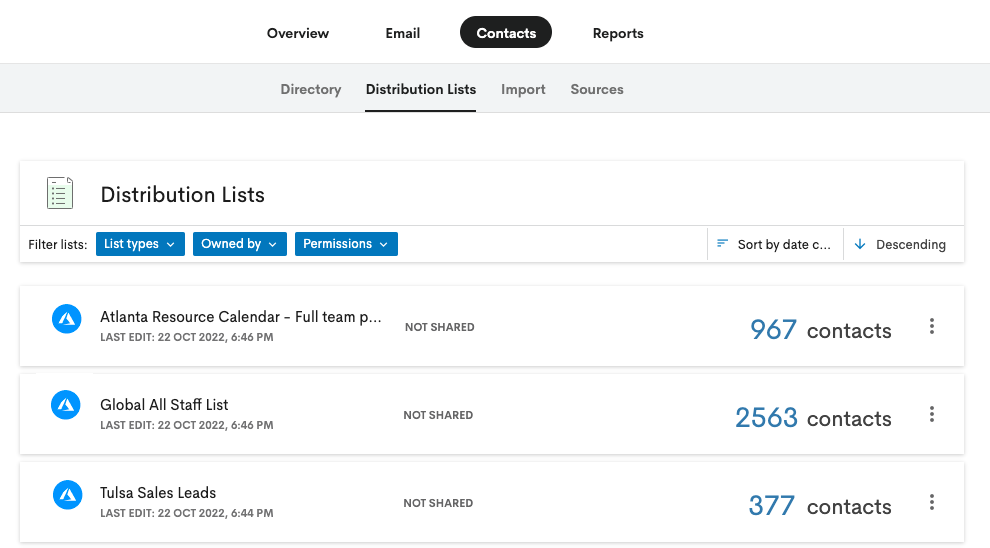Go to the Email tab
The width and height of the screenshot is (990, 548).
click(x=403, y=33)
